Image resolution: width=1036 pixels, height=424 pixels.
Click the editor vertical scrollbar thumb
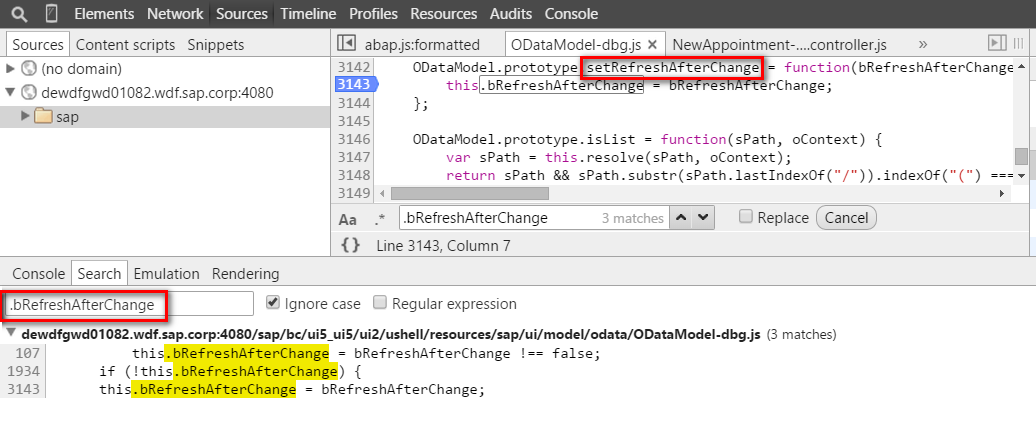[x=1021, y=157]
